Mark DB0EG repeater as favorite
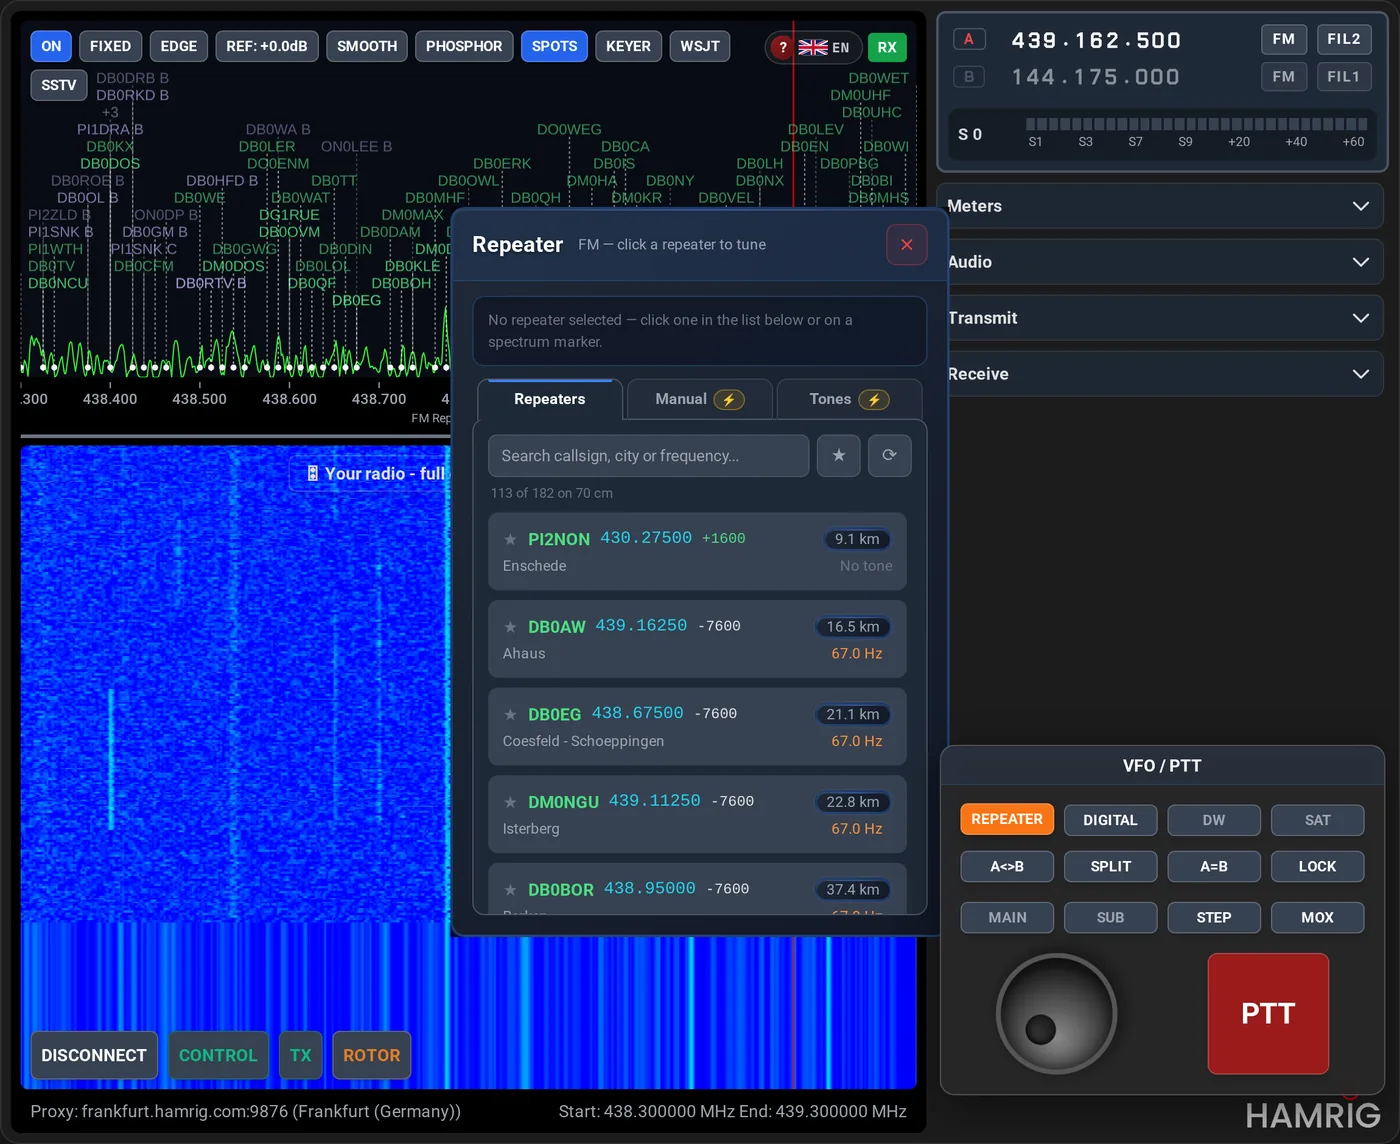1400x1144 pixels. 510,714
